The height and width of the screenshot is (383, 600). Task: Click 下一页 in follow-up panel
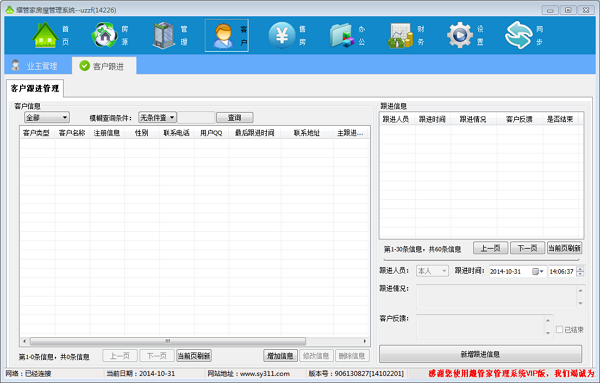point(528,248)
